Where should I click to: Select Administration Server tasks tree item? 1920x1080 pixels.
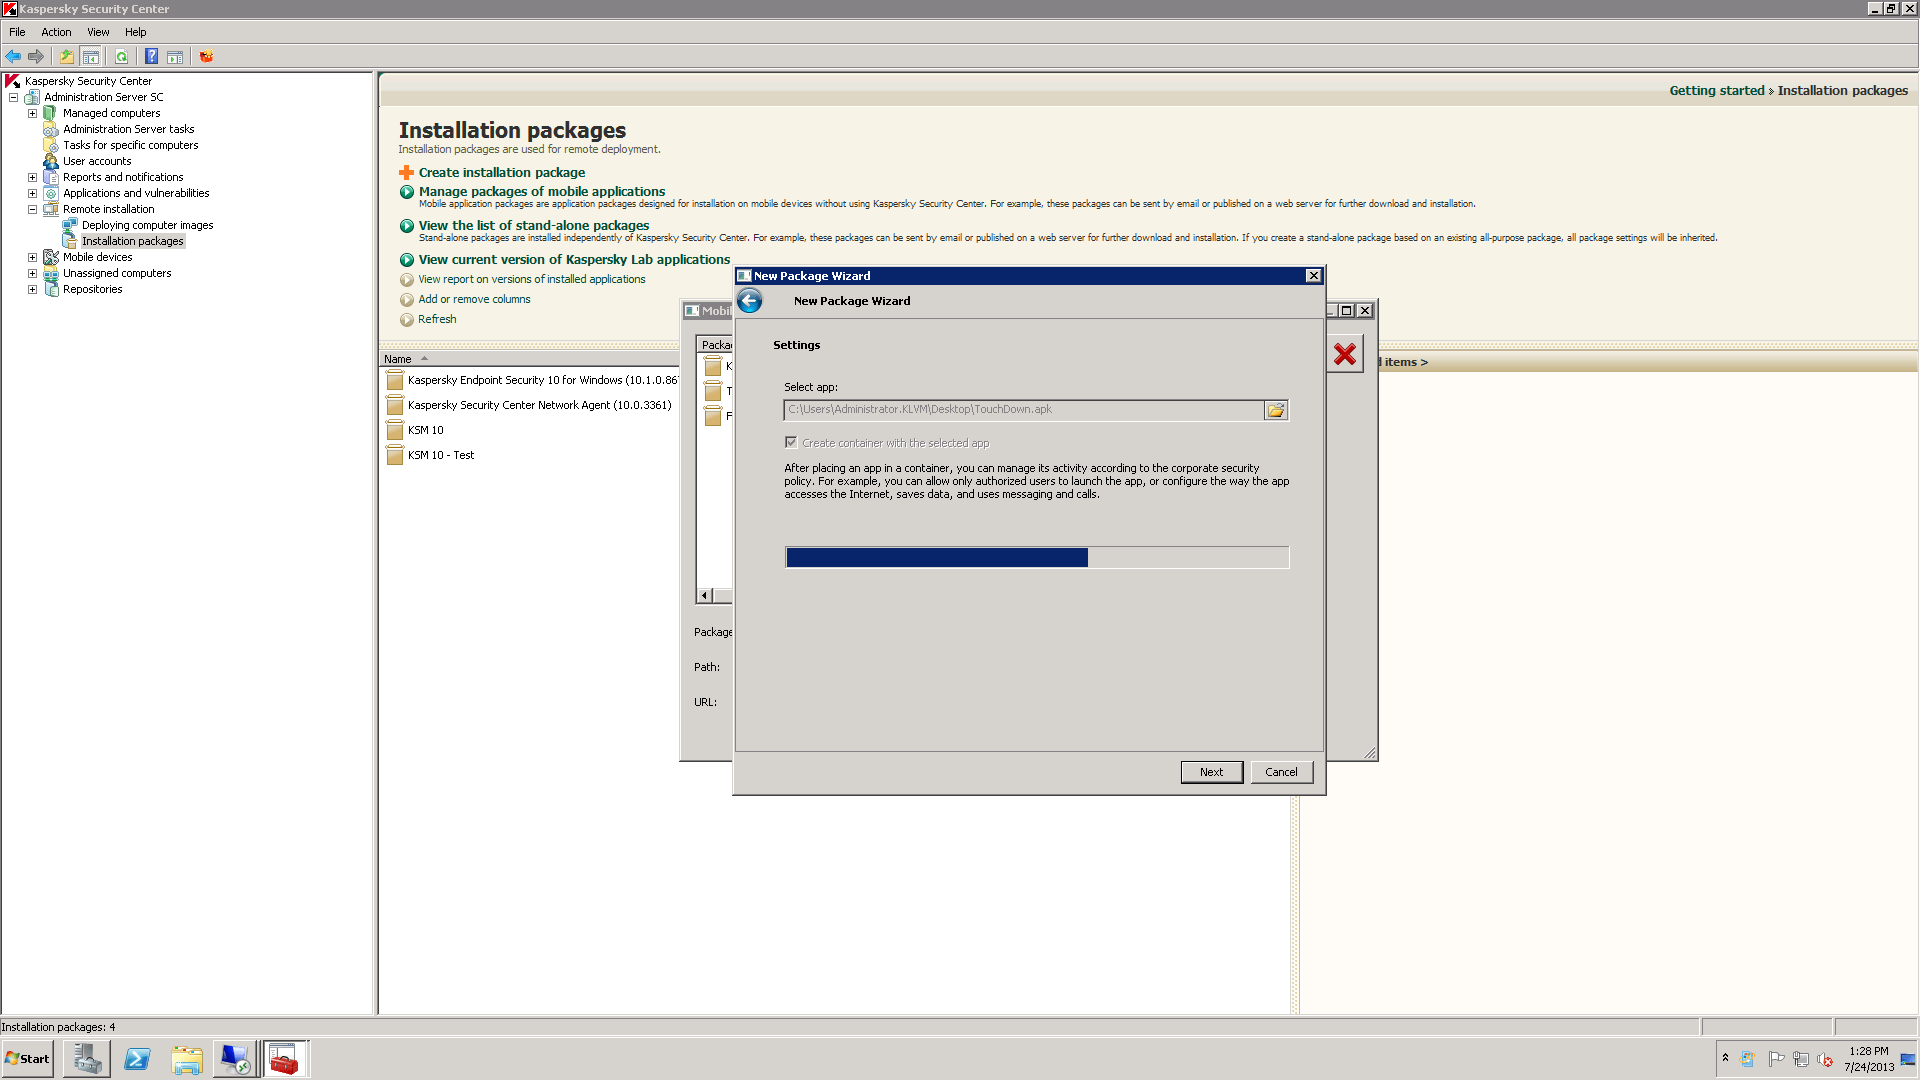(129, 129)
